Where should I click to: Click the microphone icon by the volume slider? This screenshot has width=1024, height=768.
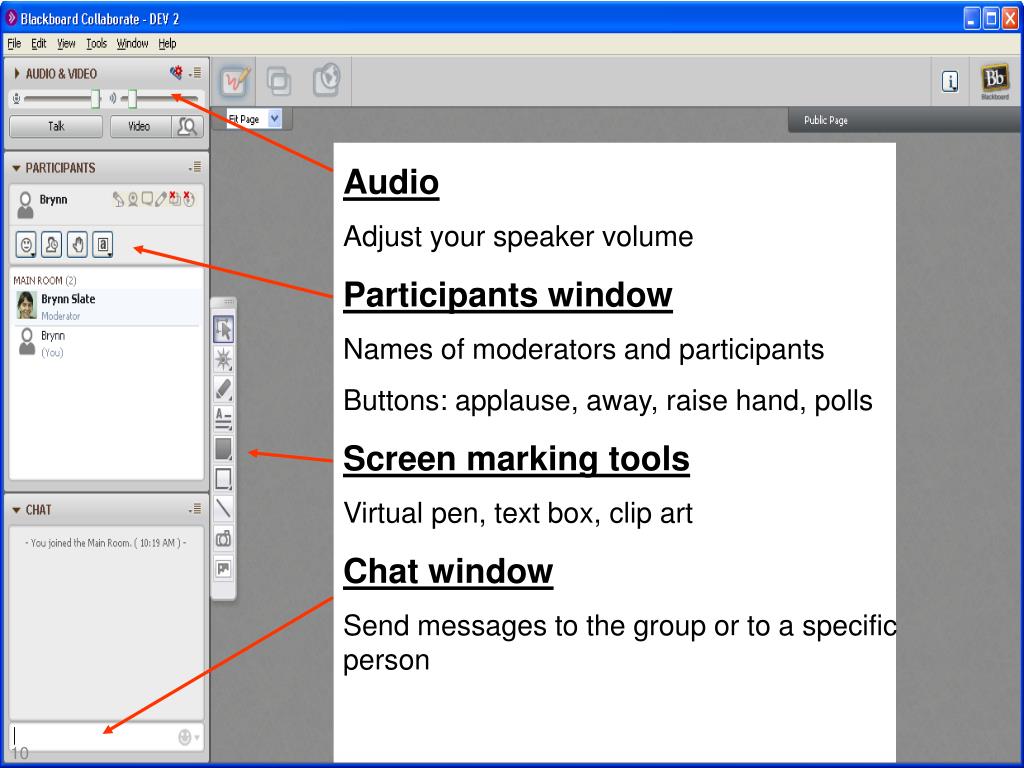[x=16, y=99]
